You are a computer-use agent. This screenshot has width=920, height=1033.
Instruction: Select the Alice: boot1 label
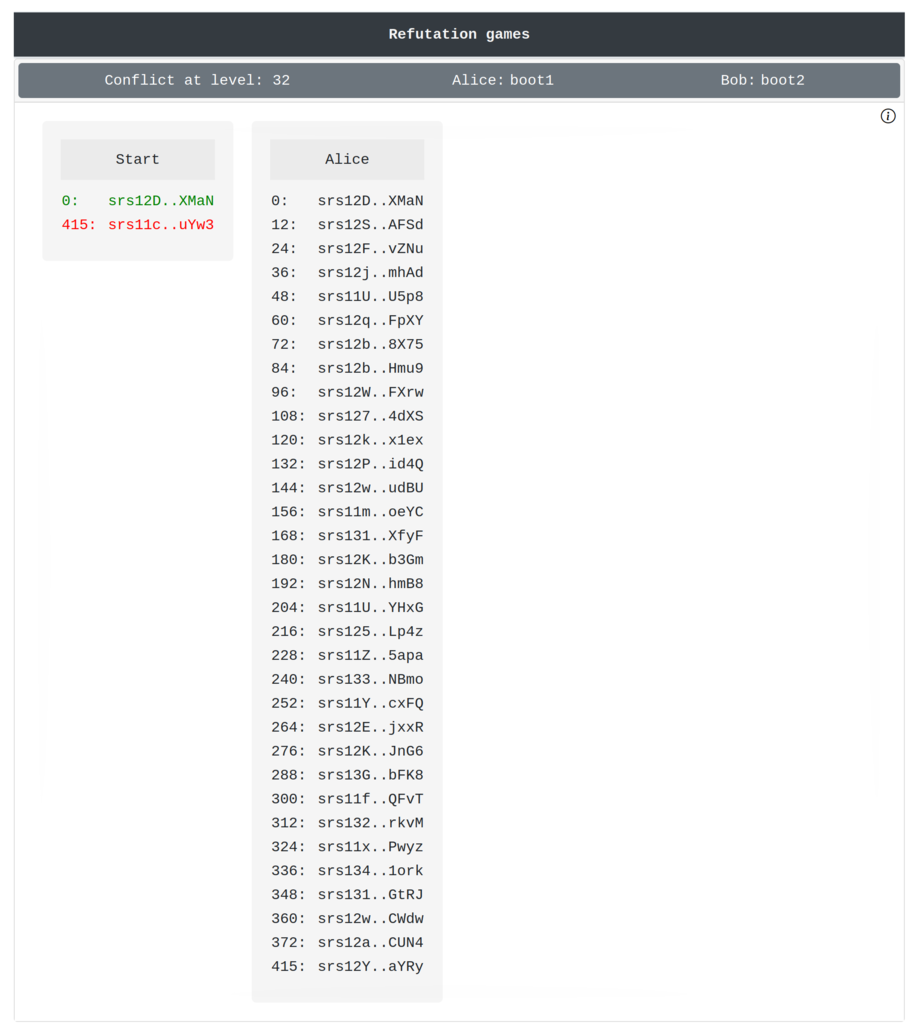click(502, 80)
